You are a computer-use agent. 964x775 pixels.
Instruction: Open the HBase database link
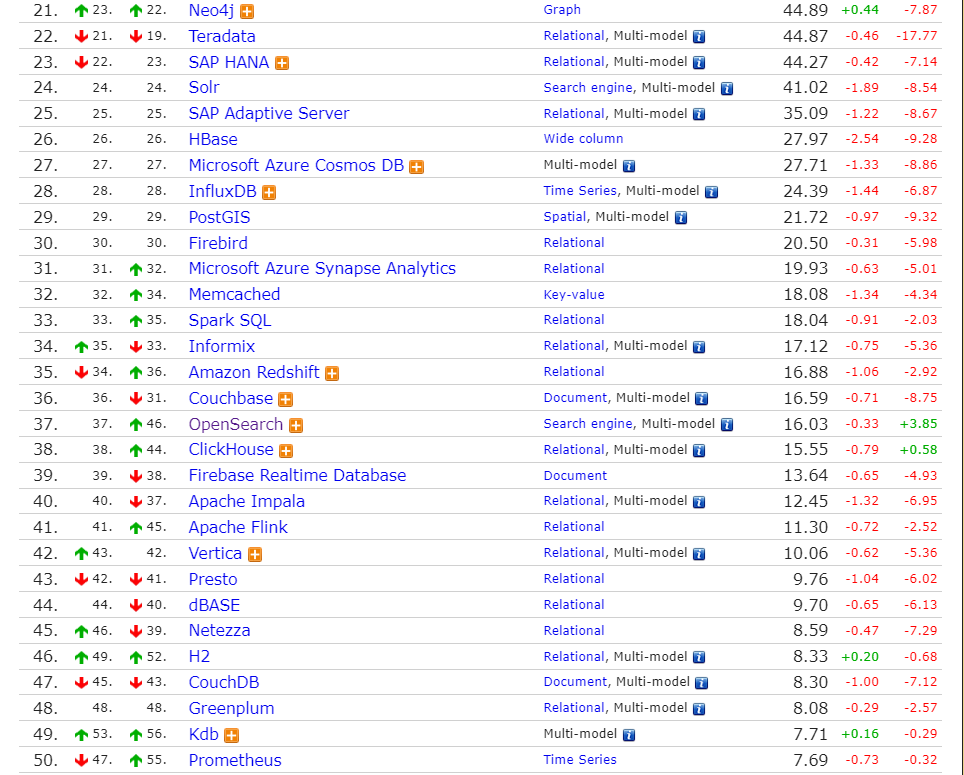click(x=213, y=140)
